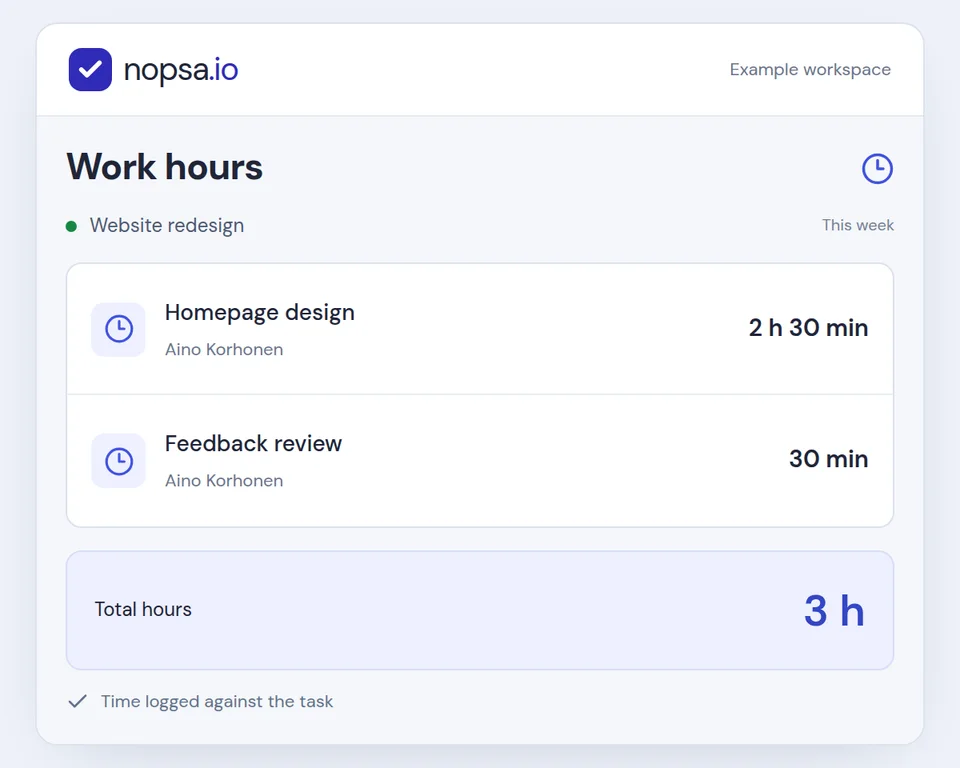Click the This week period label
Image resolution: width=960 pixels, height=768 pixels.
point(858,225)
